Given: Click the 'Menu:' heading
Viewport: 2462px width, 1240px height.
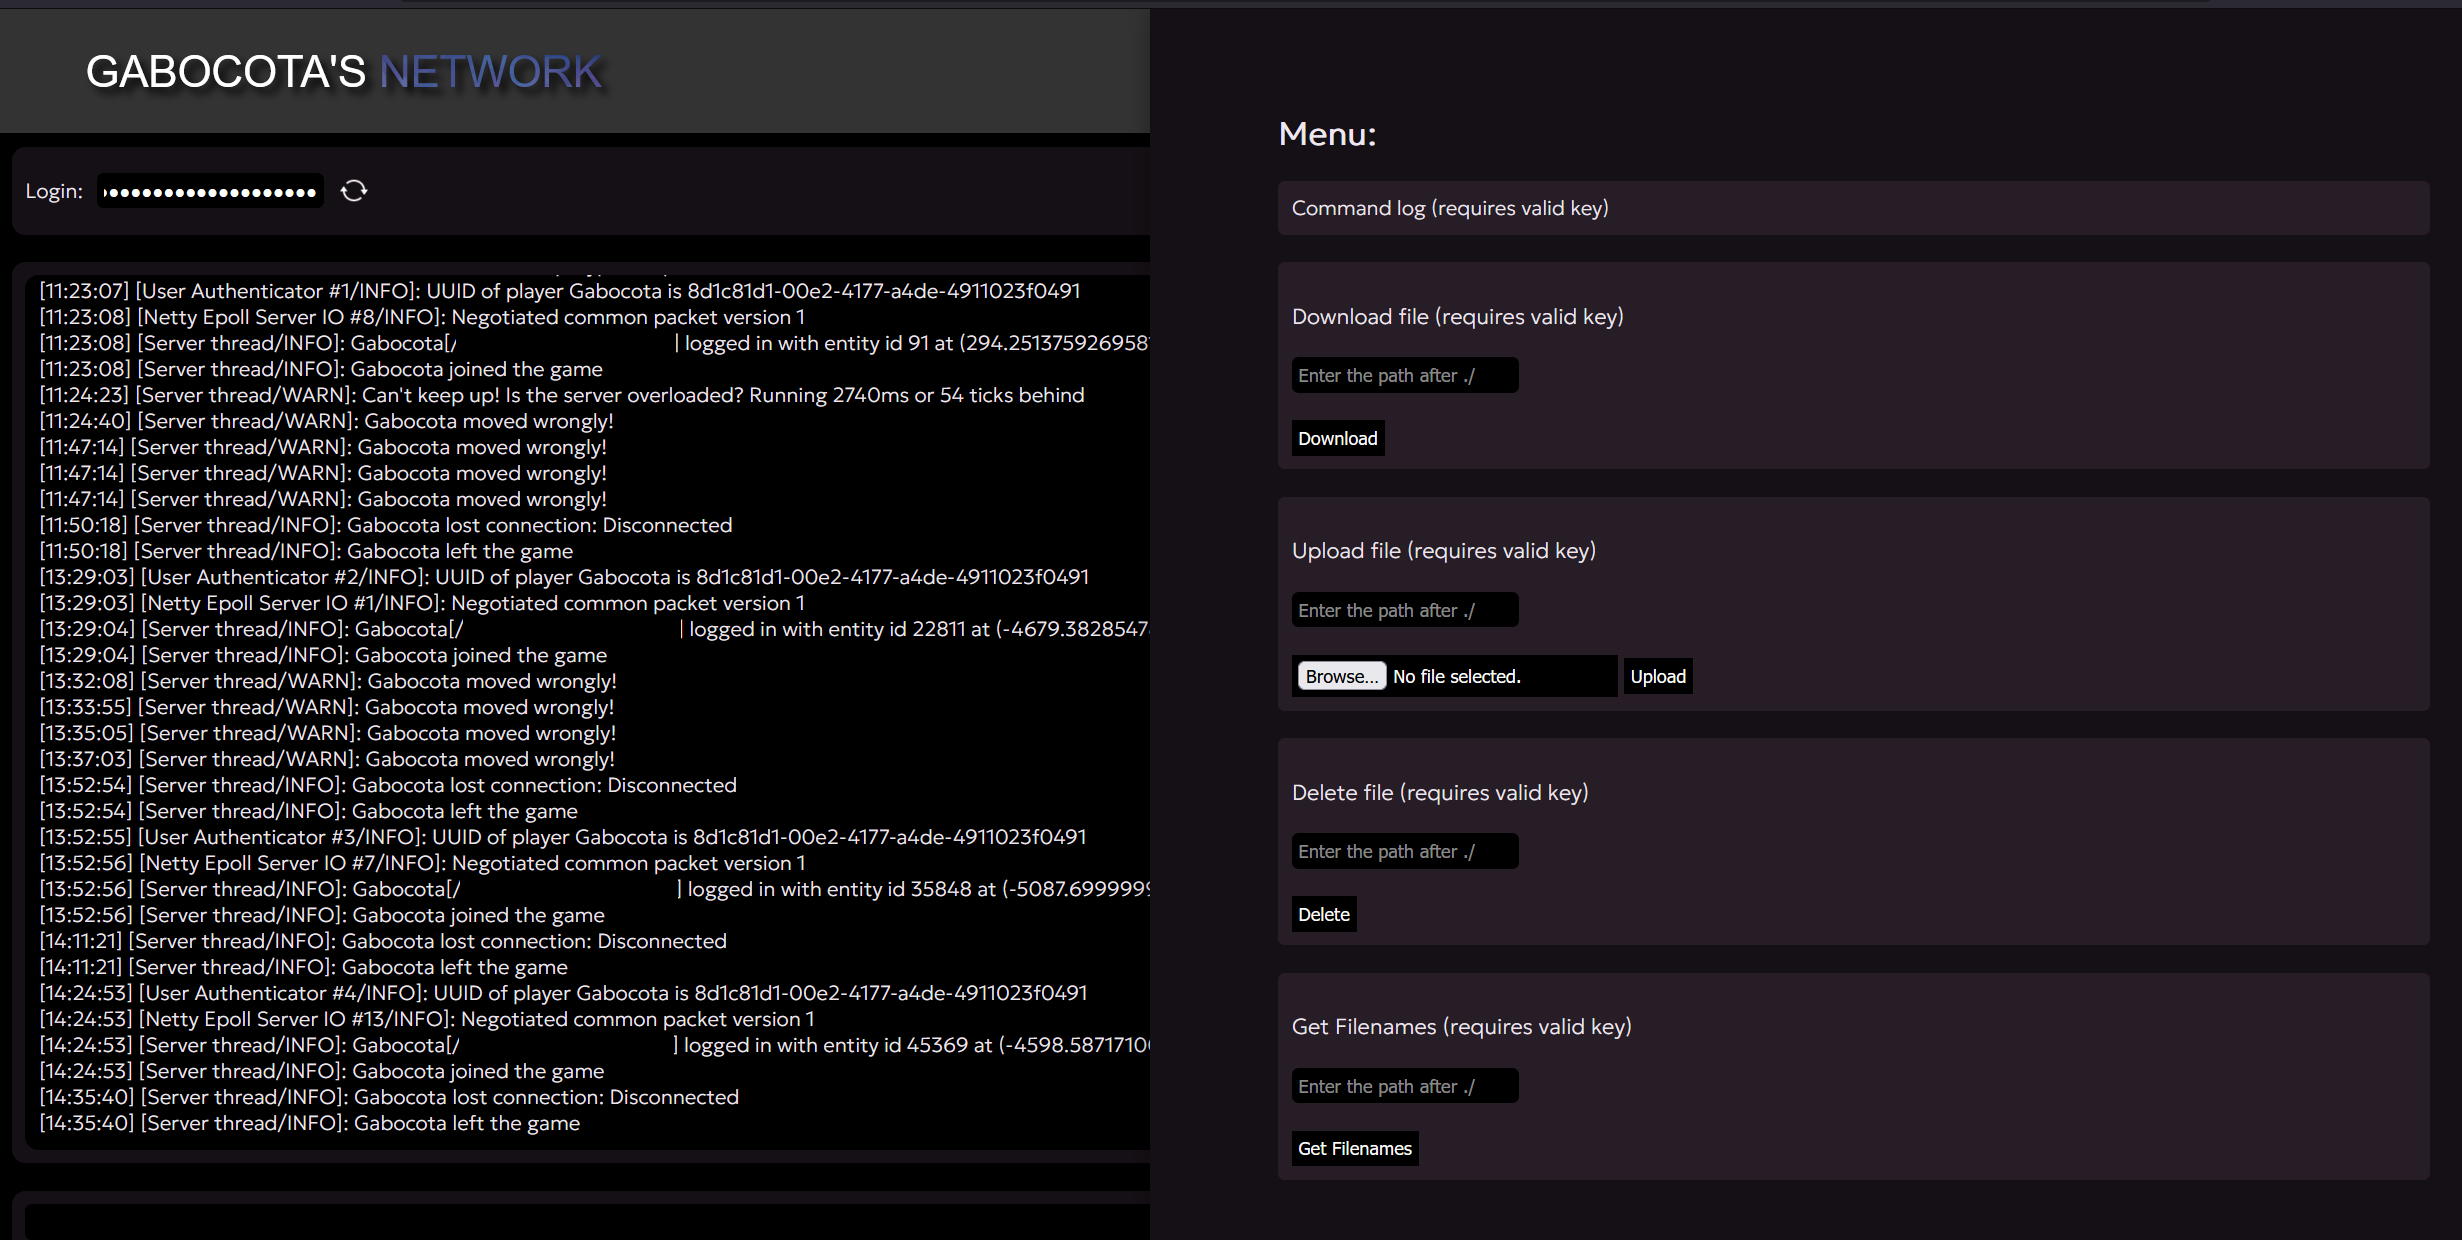Looking at the screenshot, I should (1327, 134).
